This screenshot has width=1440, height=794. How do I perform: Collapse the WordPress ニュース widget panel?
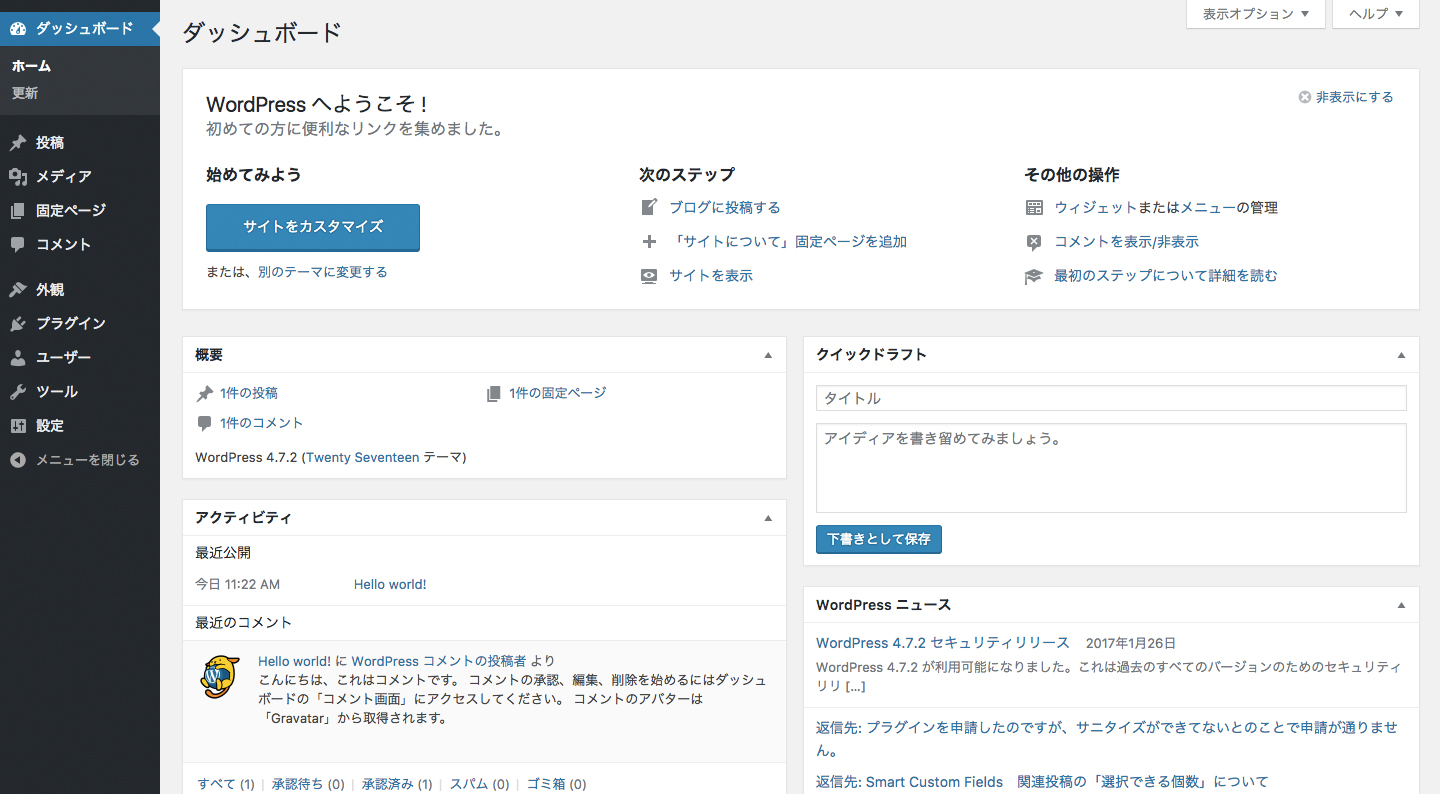point(1401,605)
